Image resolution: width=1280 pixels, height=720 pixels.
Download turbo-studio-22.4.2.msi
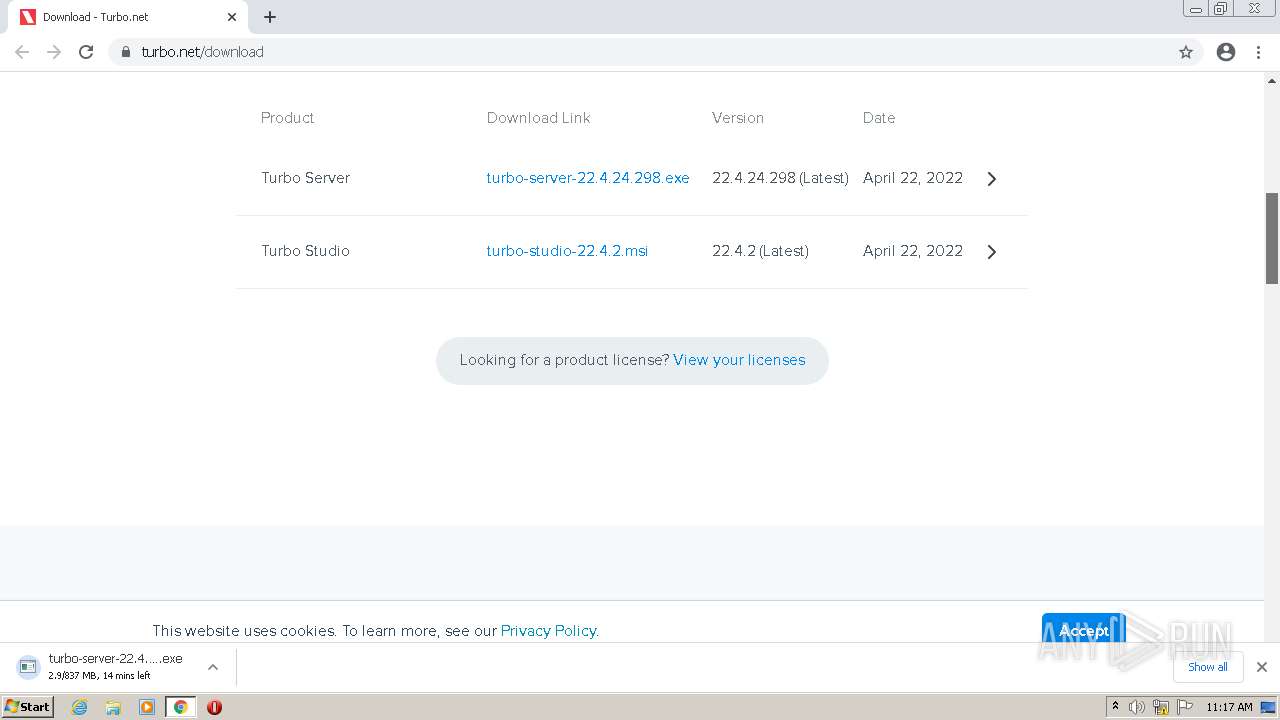[x=567, y=251]
